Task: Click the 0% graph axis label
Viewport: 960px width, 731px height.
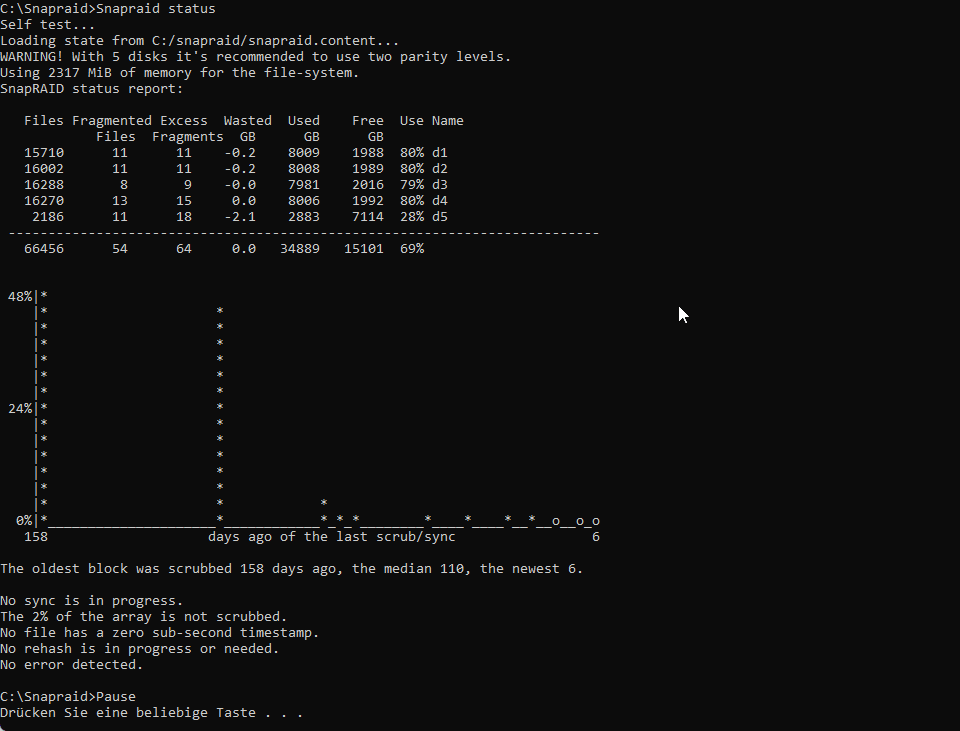Action: point(24,520)
